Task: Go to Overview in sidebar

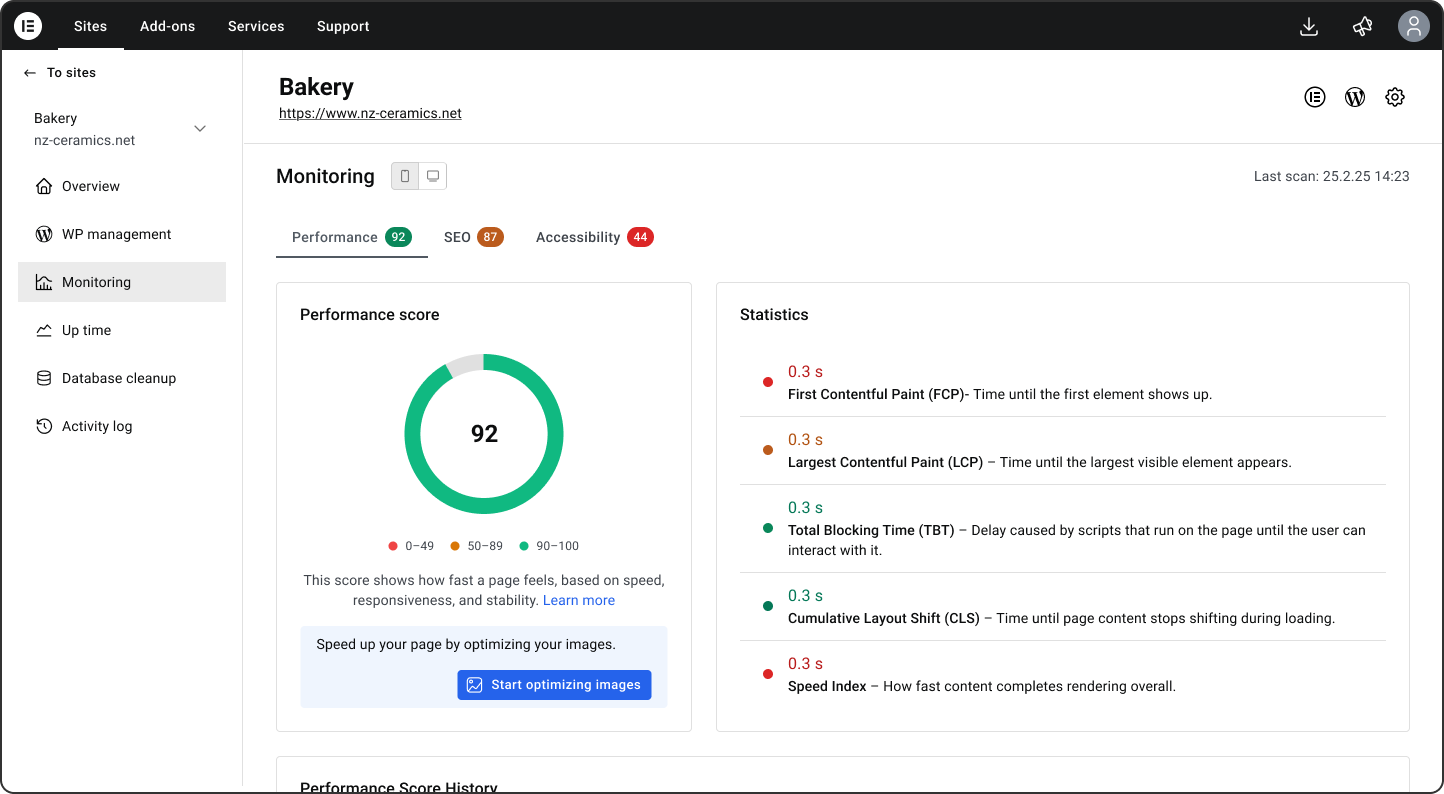Action: [x=122, y=186]
